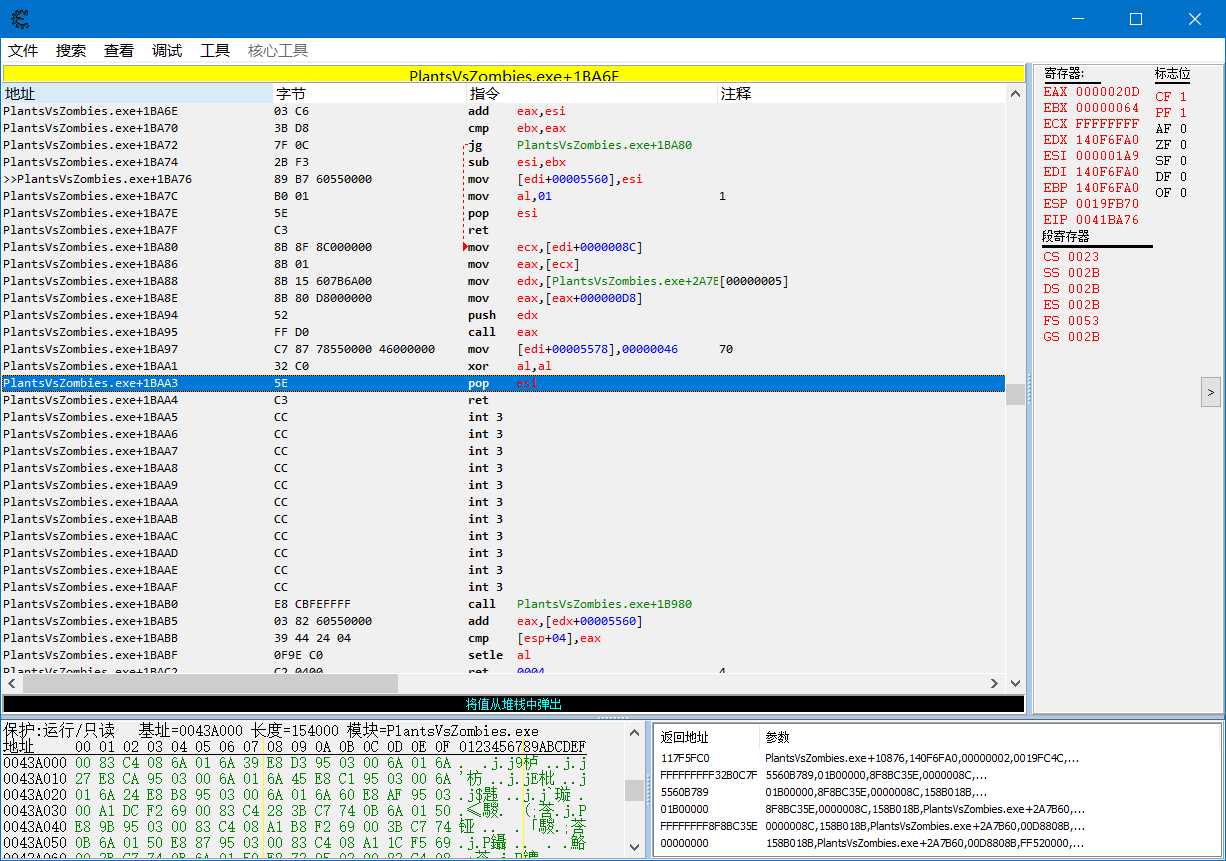The height and width of the screenshot is (861, 1226).
Task: Open the 文件 menu
Action: click(x=23, y=51)
